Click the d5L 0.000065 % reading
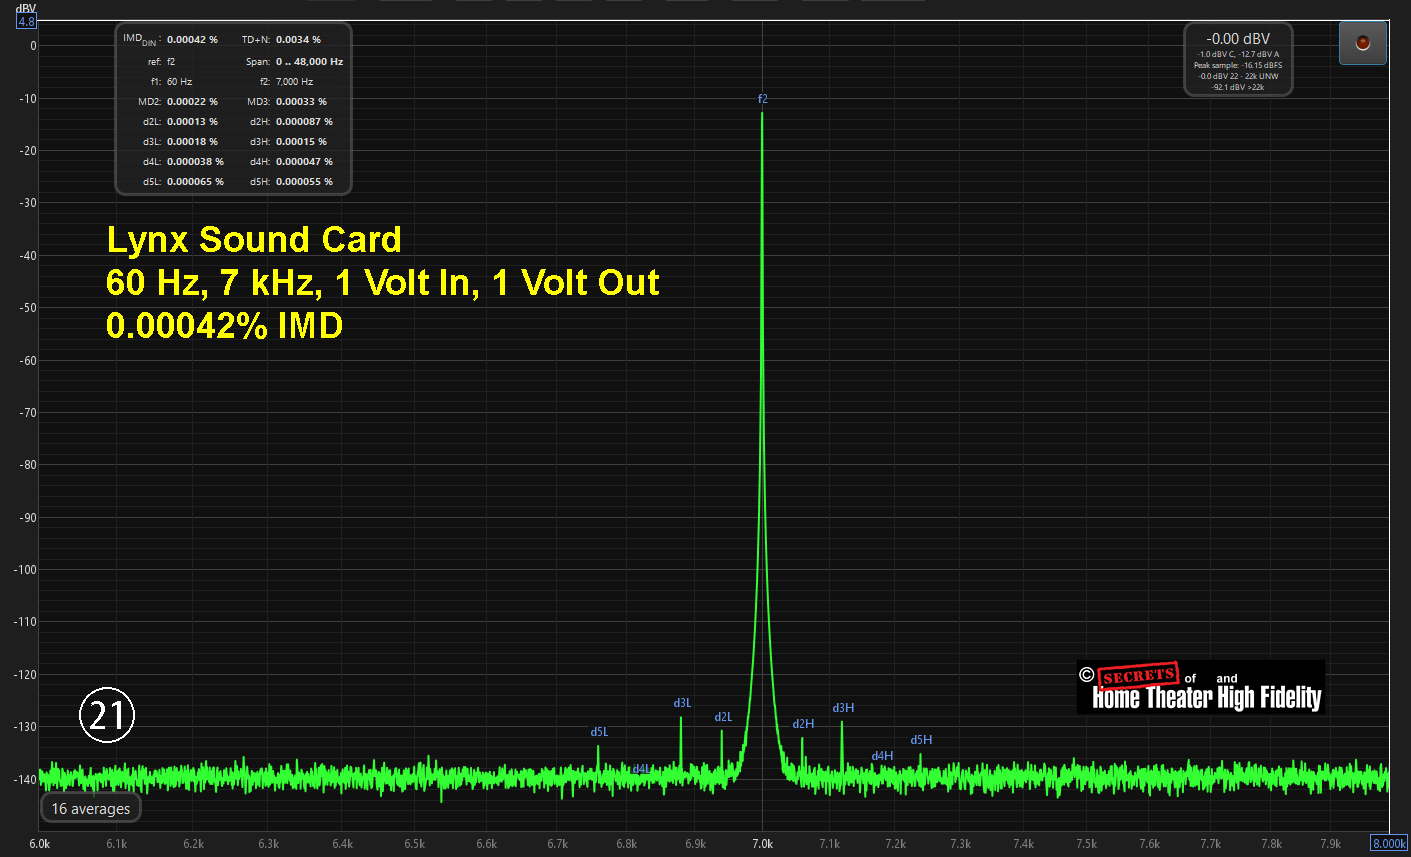Screen dimensions: 1411x857 point(183,182)
